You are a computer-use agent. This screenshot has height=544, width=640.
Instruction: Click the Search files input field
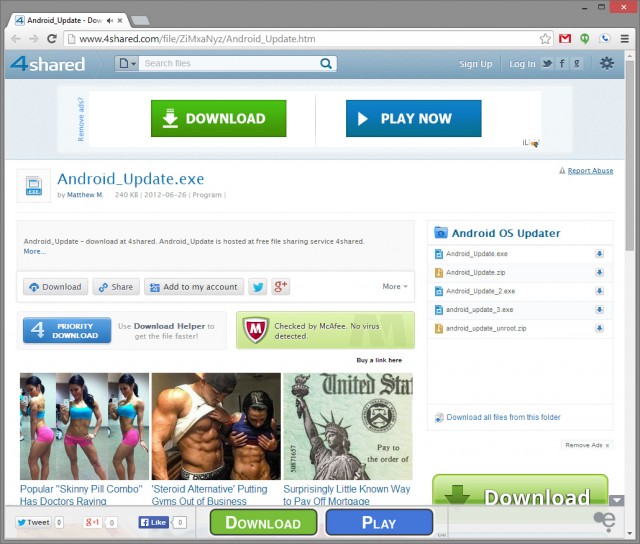point(227,63)
